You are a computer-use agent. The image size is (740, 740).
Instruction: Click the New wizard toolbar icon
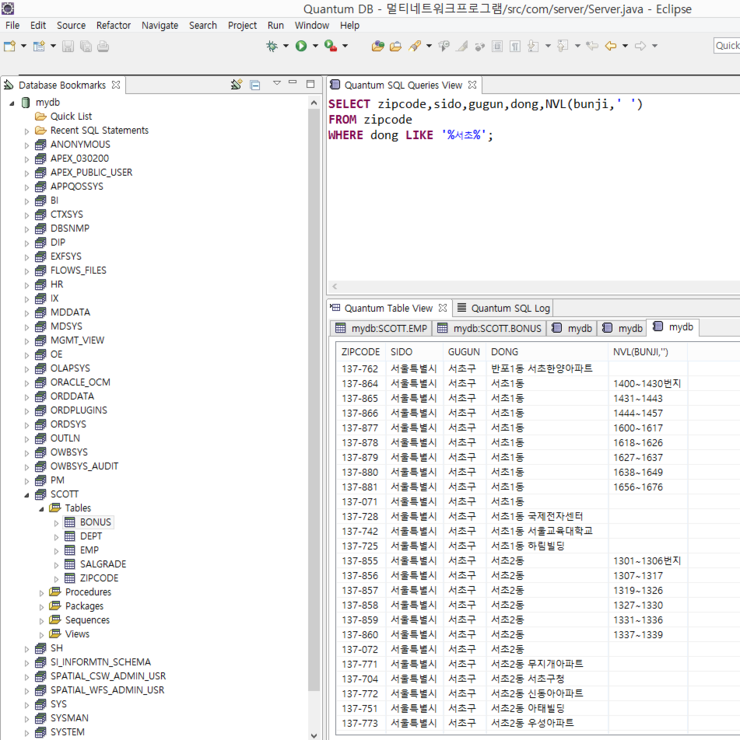click(x=10, y=46)
